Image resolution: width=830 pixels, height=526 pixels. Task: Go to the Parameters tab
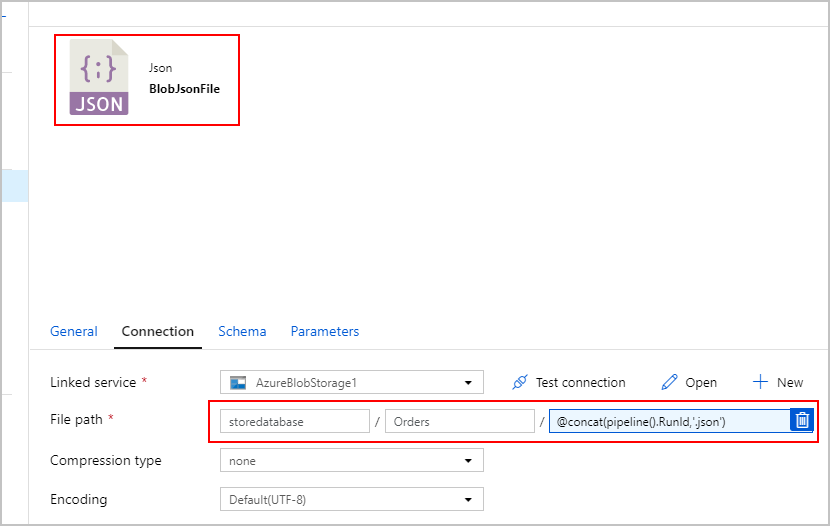(324, 331)
